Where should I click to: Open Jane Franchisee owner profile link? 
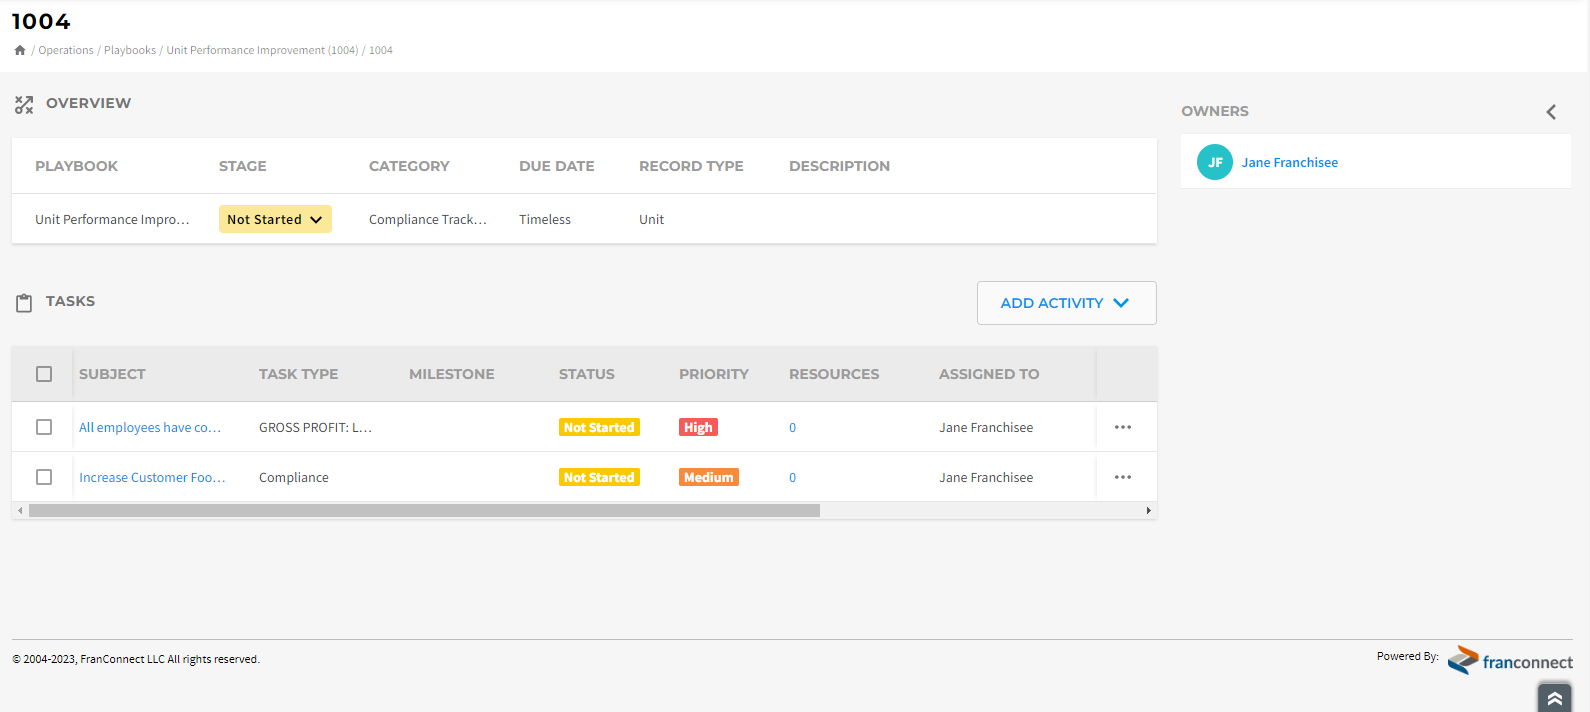(1290, 162)
